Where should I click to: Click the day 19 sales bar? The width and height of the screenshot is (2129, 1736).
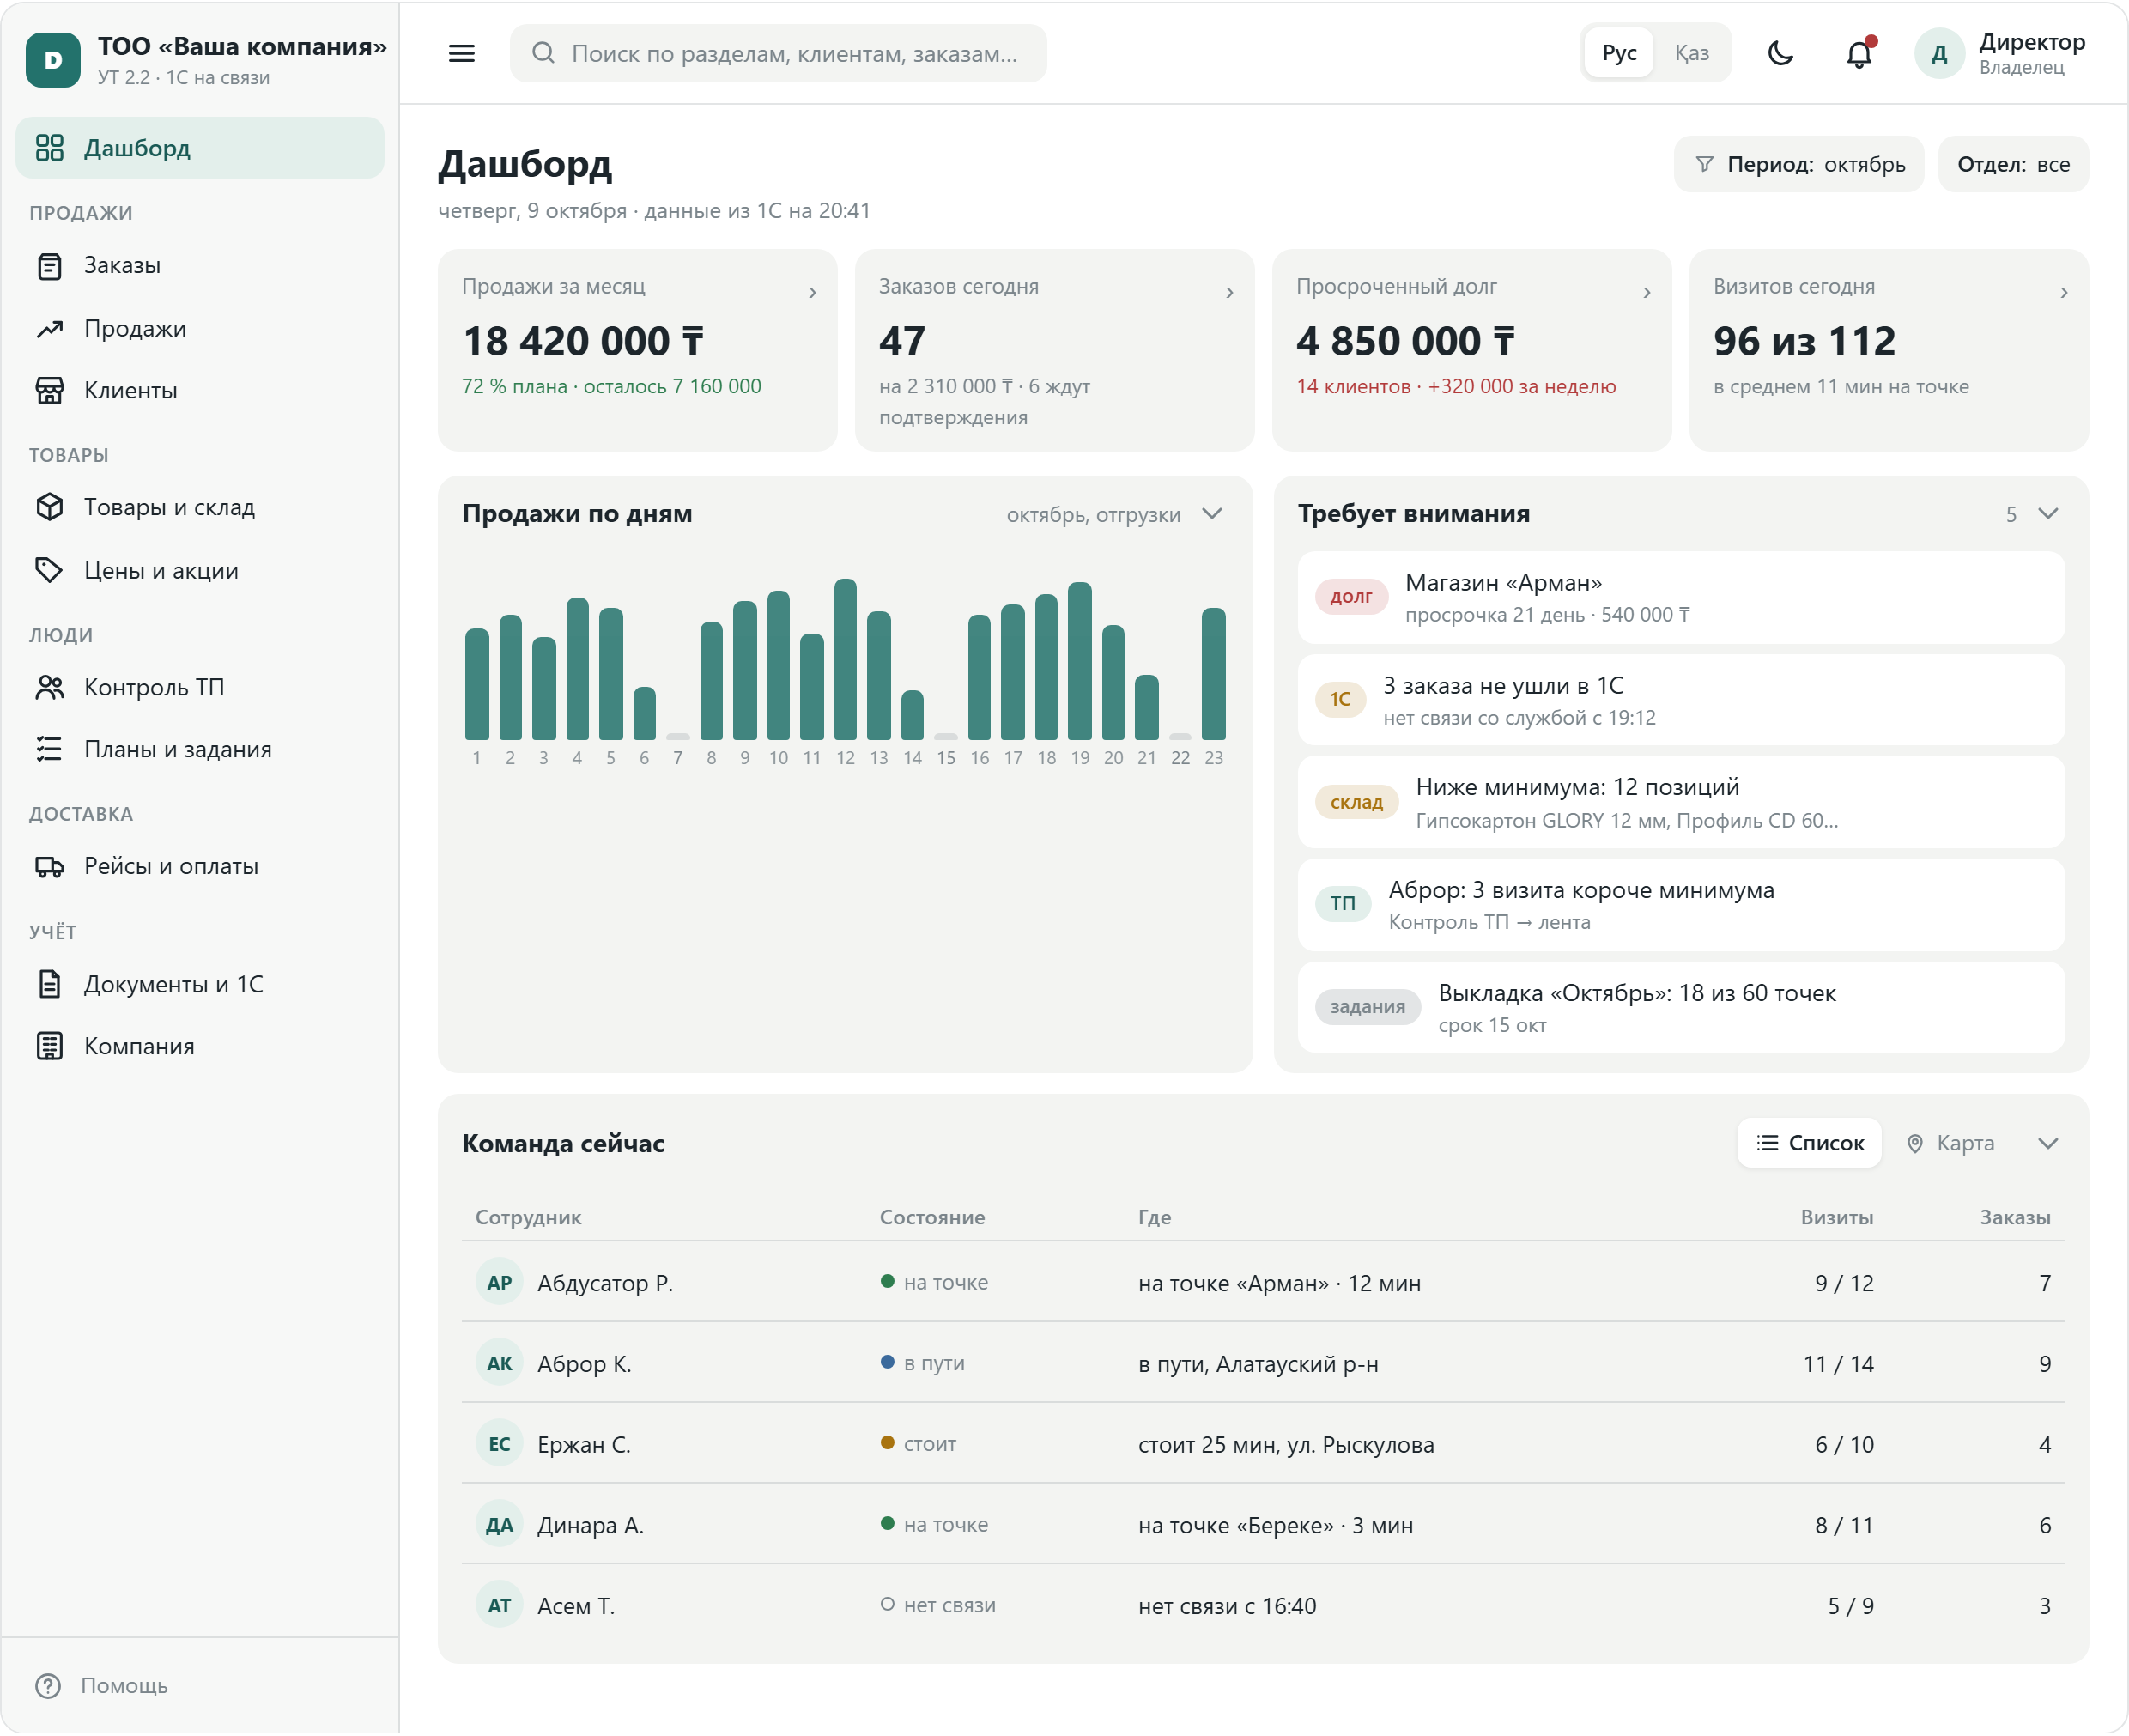1079,661
